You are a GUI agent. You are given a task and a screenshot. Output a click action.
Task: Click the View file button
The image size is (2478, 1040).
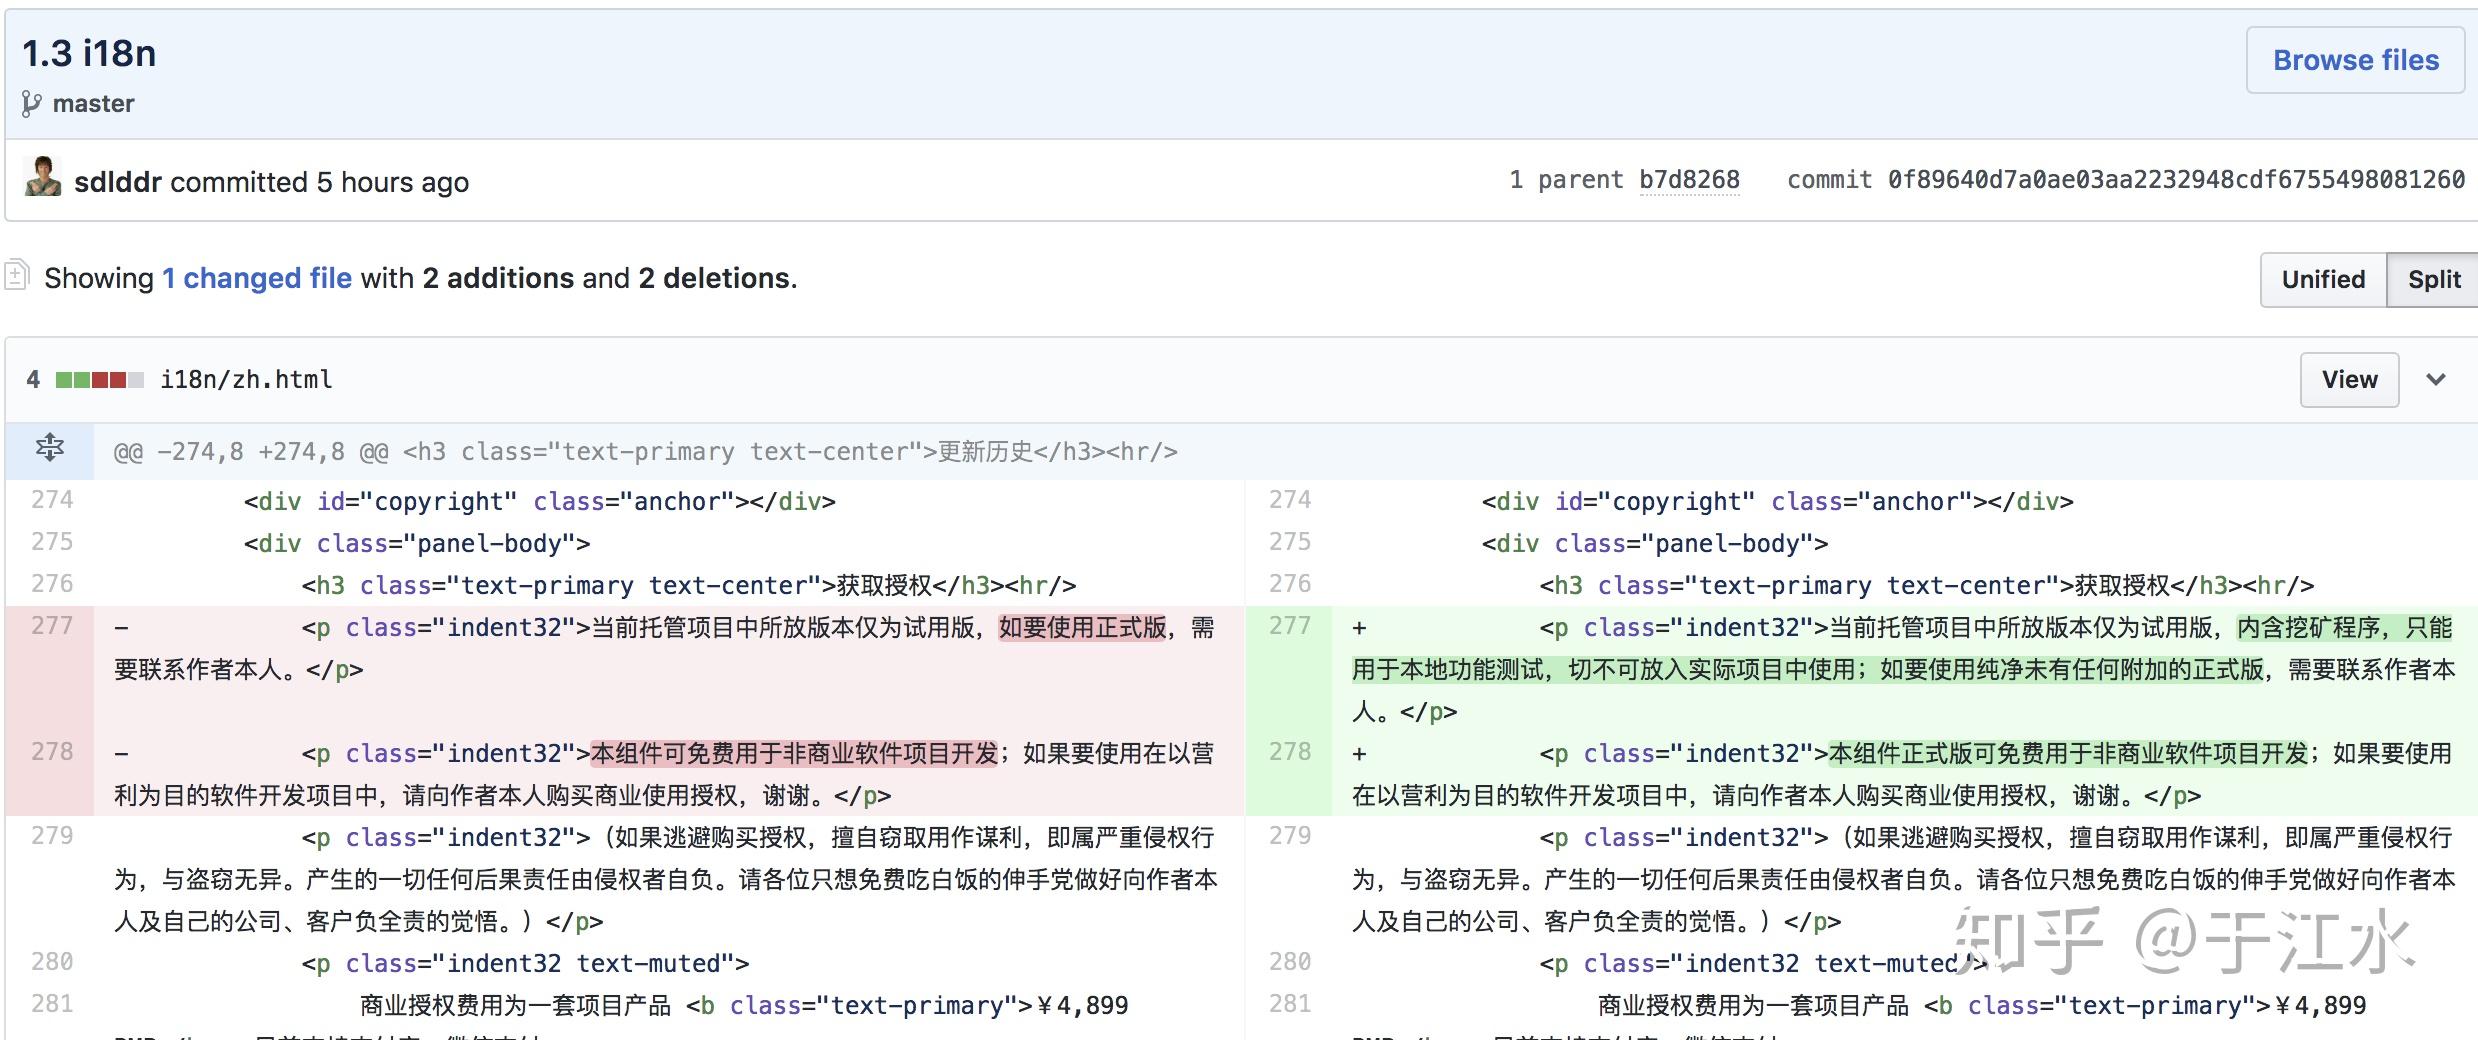[2349, 380]
